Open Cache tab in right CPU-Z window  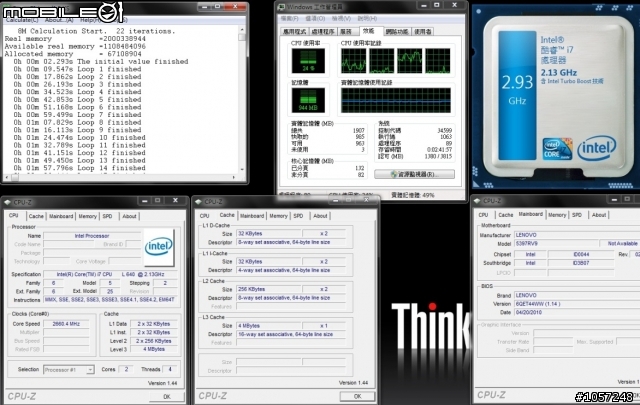505,215
